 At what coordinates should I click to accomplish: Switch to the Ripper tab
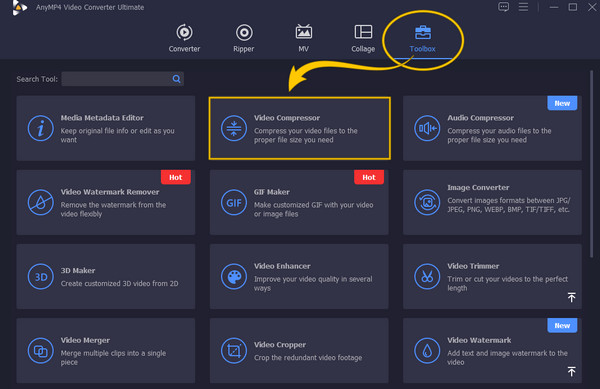pyautogui.click(x=244, y=38)
